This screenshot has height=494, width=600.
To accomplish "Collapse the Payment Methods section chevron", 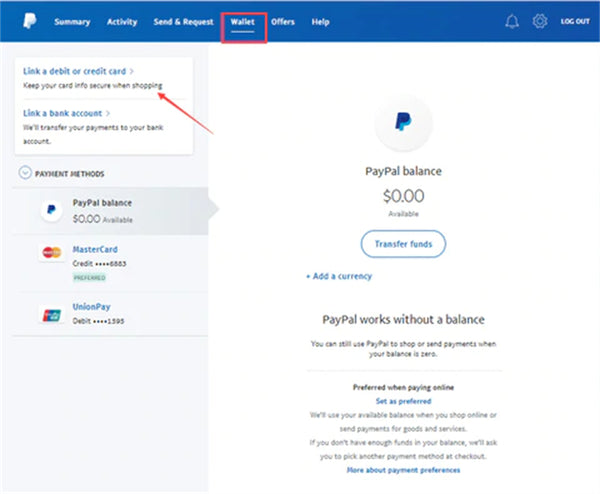I will pos(24,173).
